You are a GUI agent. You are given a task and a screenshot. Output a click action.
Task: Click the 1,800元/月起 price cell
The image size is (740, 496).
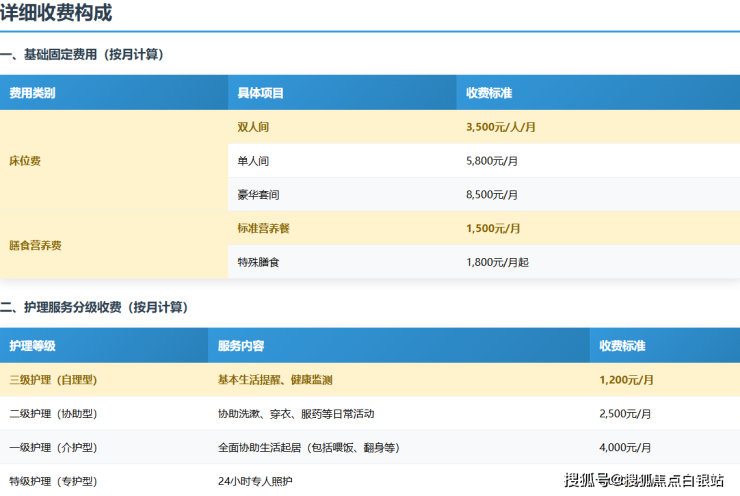[497, 262]
